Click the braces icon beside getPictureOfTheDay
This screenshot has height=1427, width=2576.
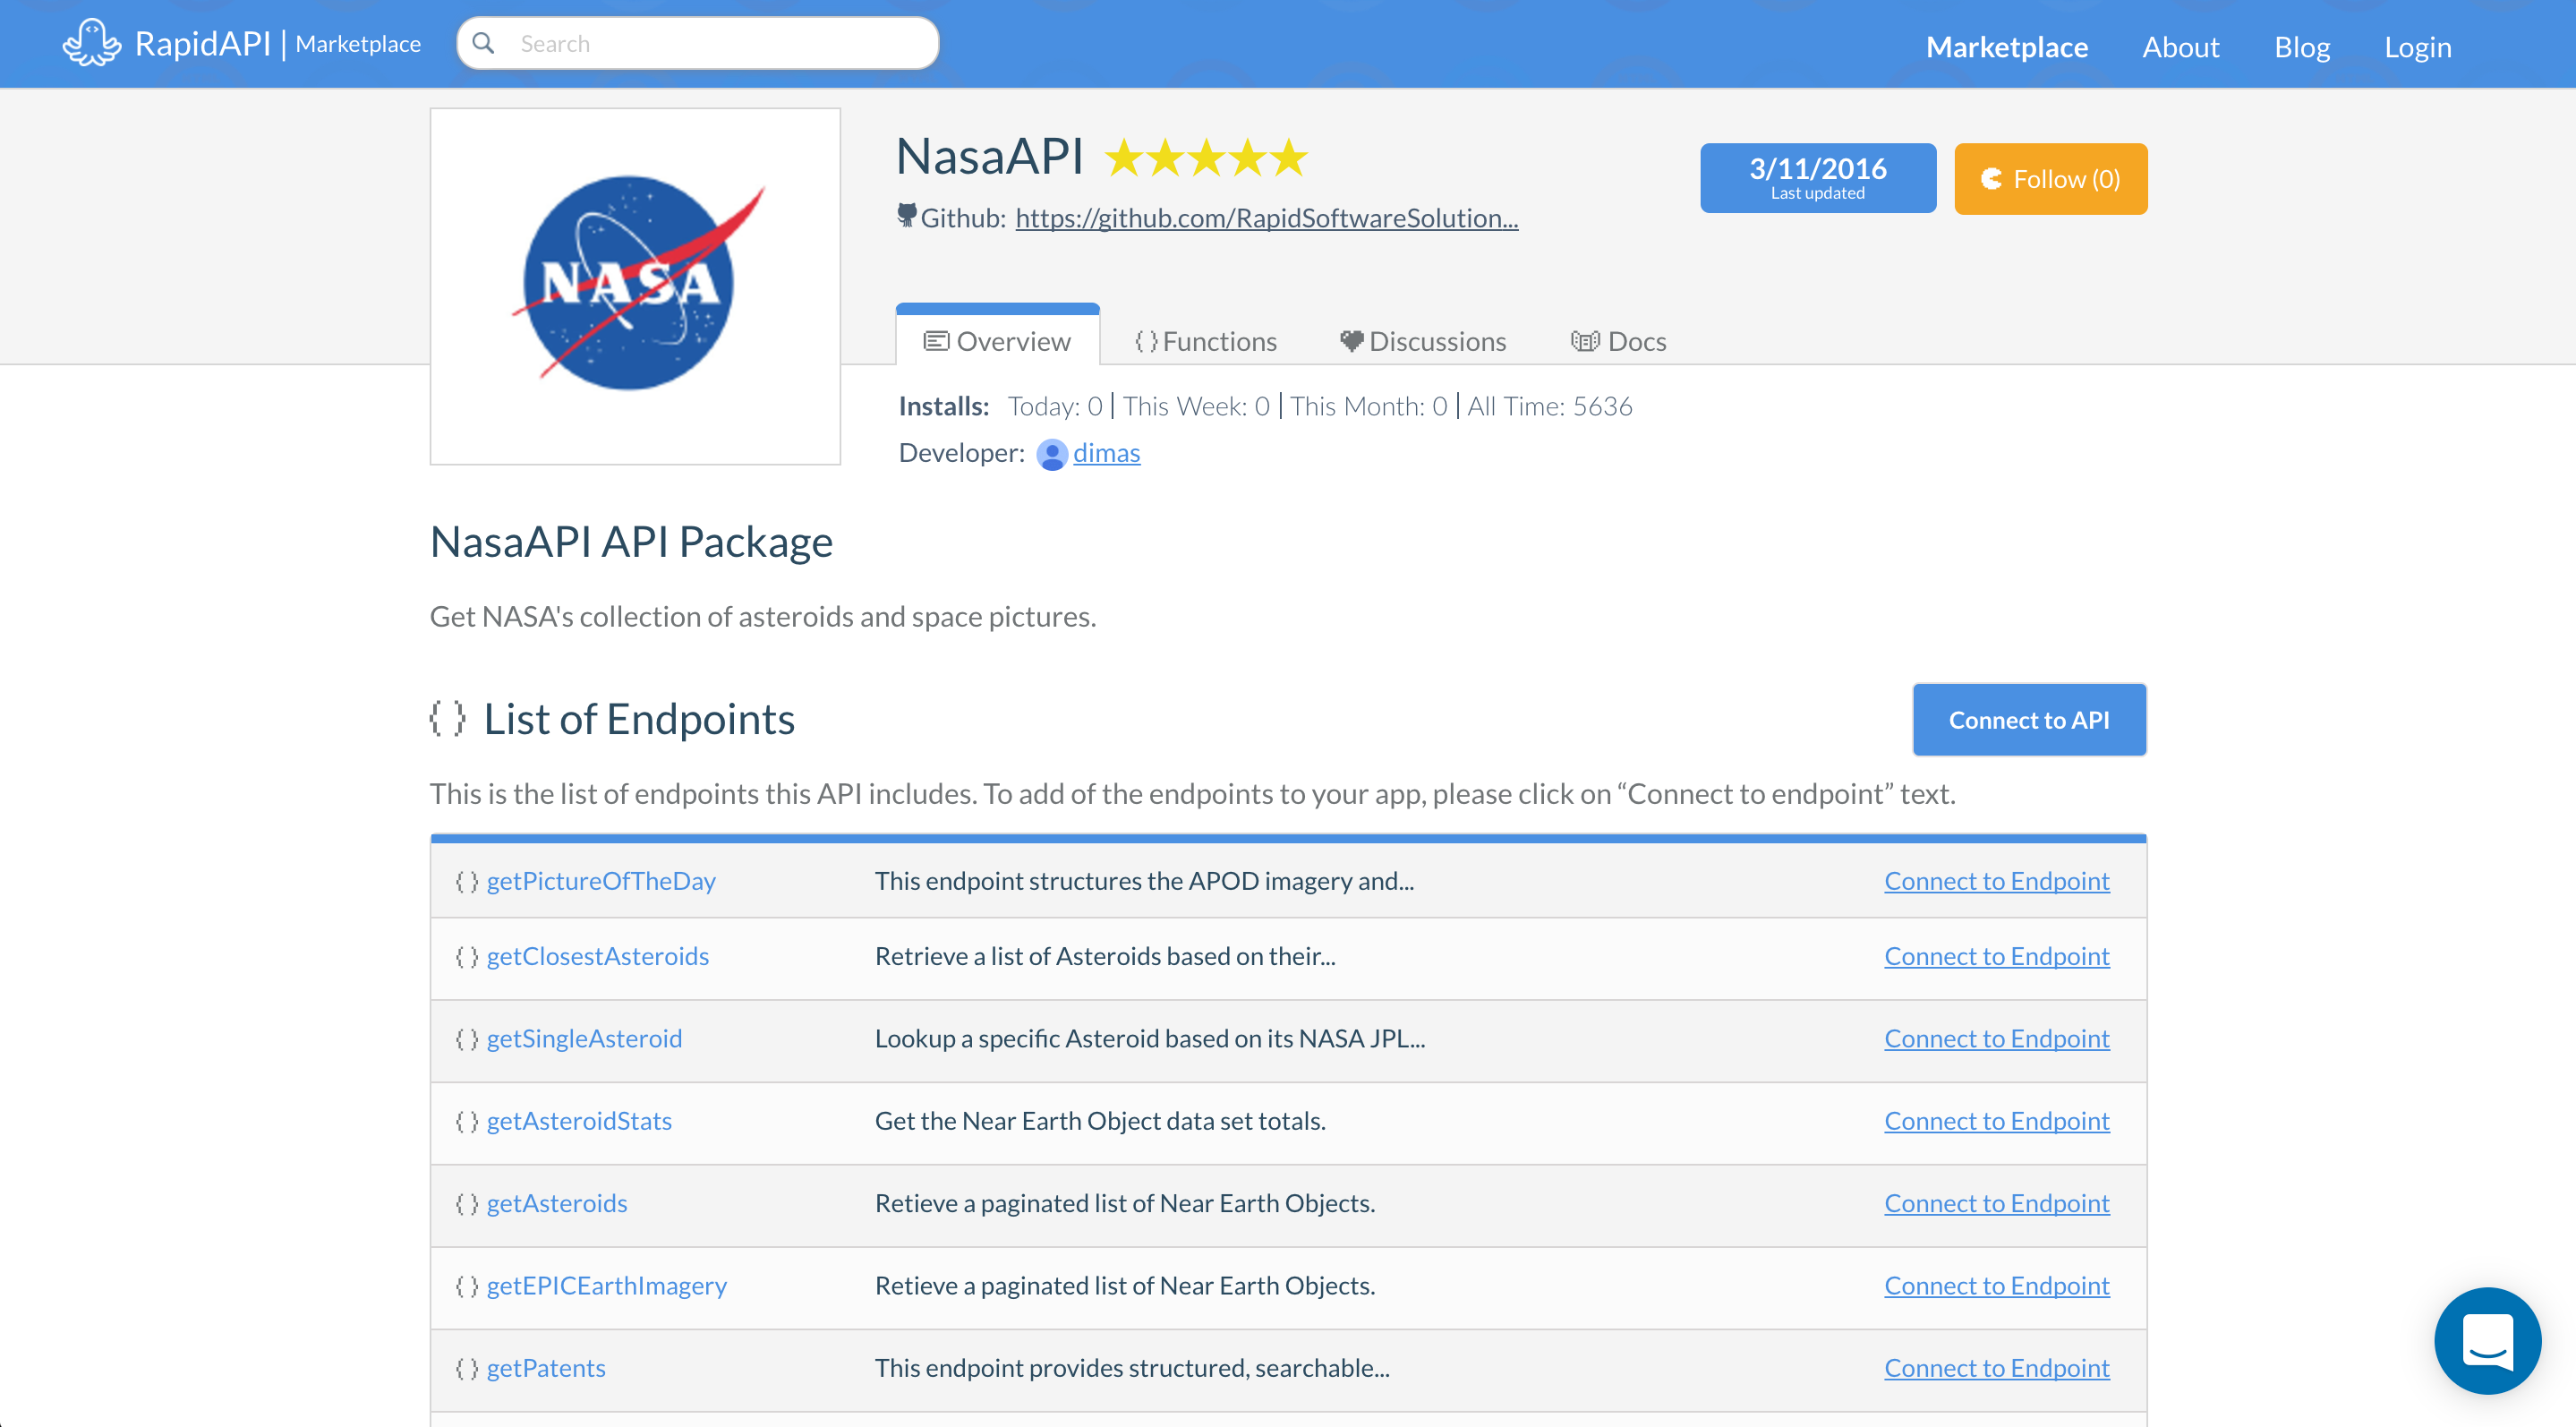coord(466,881)
